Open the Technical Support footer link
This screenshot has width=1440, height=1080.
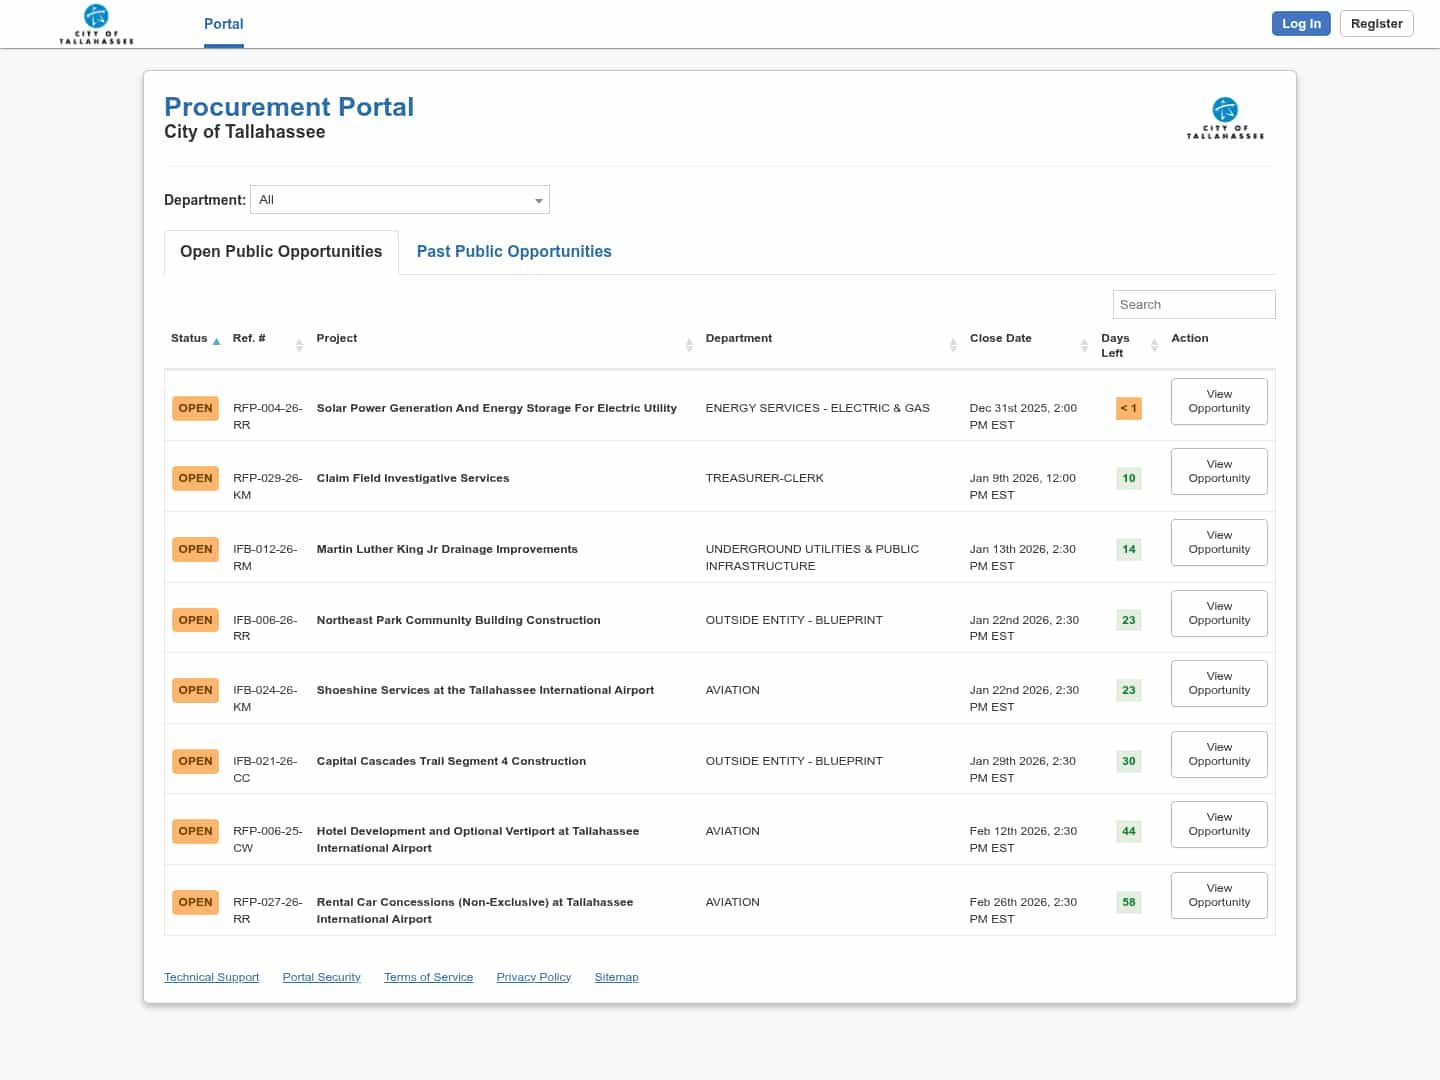tap(211, 978)
